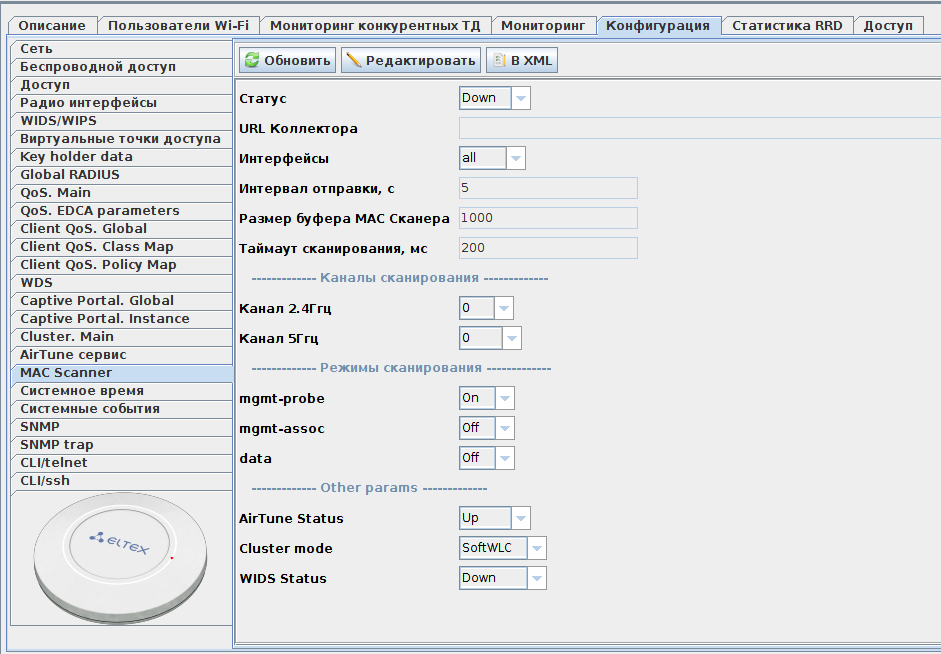Open the Статистика RRD tab
The height and width of the screenshot is (654, 941).
coord(787,26)
